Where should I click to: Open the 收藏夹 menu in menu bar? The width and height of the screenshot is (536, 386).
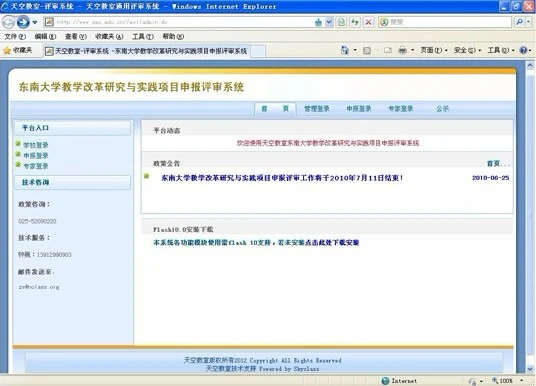coord(109,36)
